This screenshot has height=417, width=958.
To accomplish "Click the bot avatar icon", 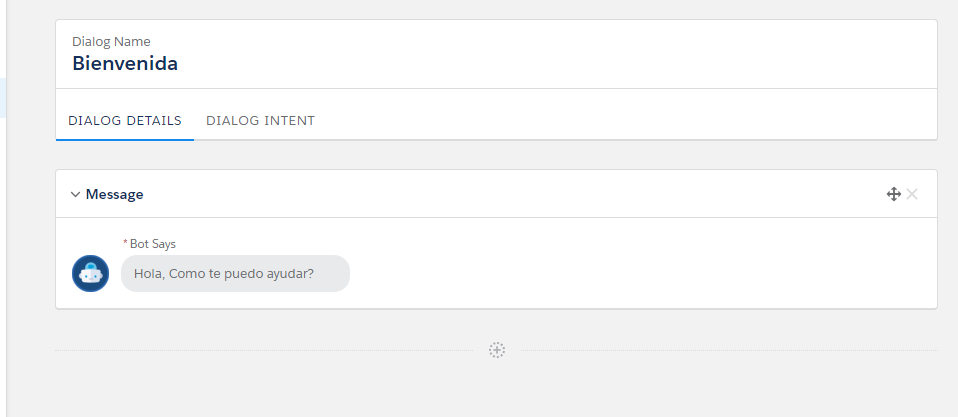I will pyautogui.click(x=90, y=273).
